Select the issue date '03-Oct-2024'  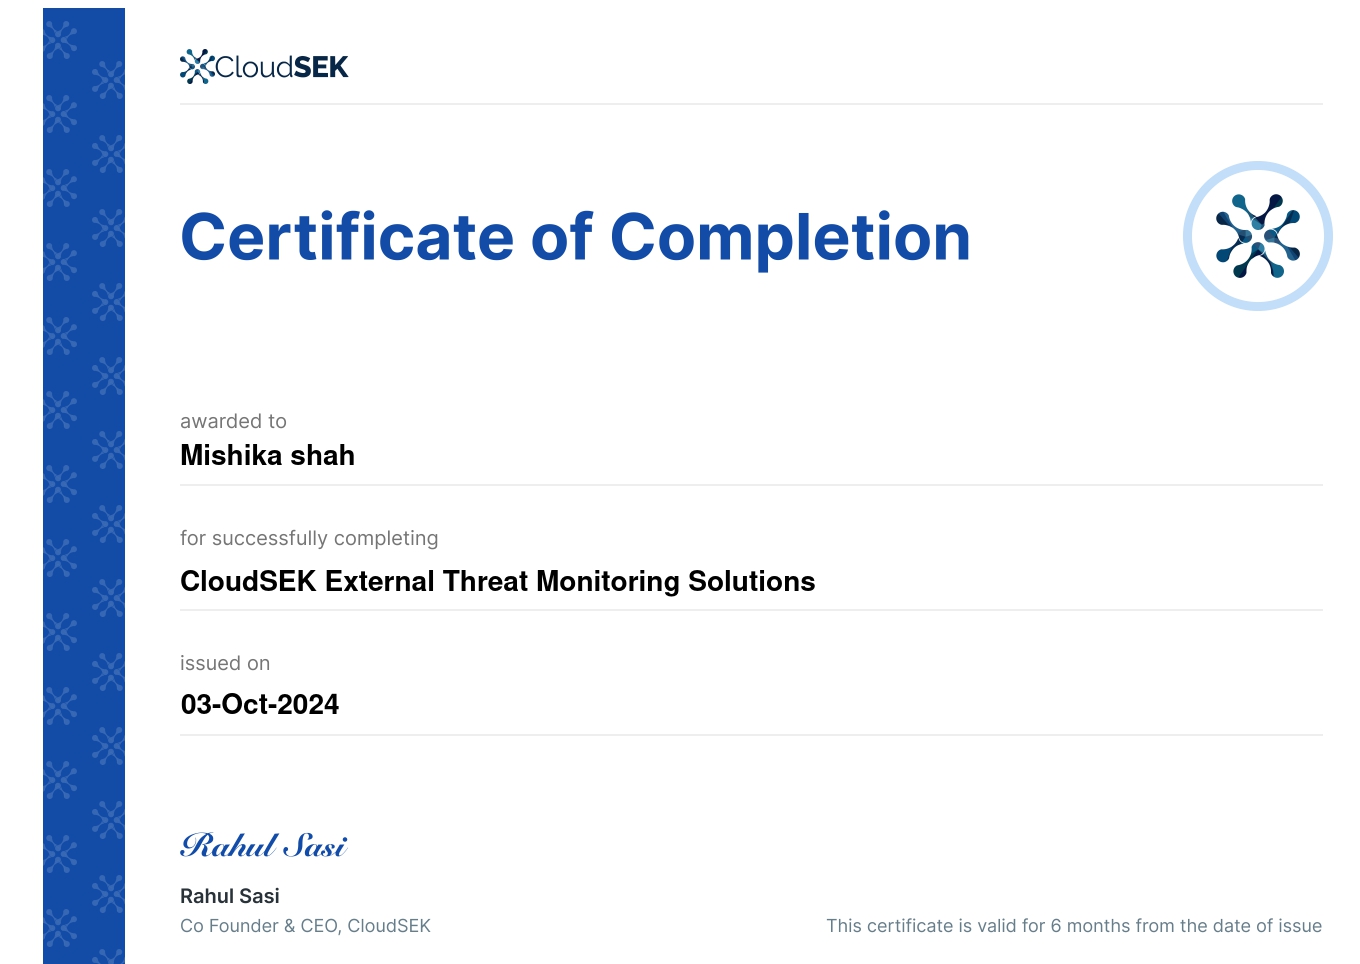pyautogui.click(x=259, y=704)
